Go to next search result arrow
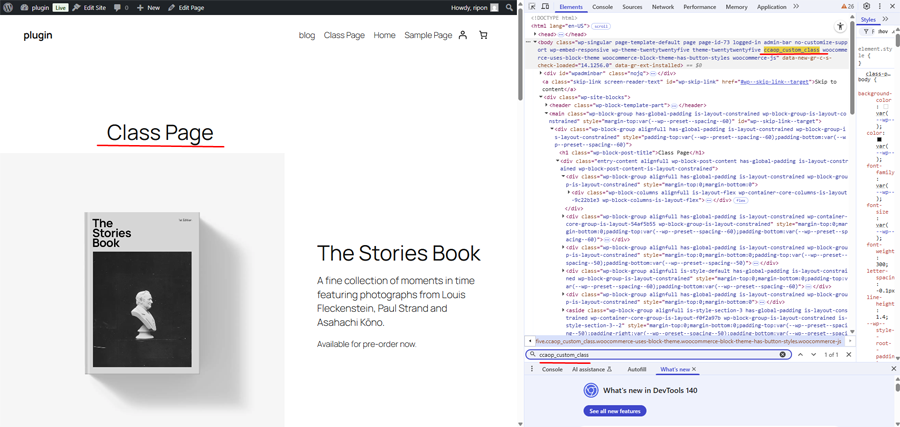The width and height of the screenshot is (900, 427). click(x=813, y=355)
